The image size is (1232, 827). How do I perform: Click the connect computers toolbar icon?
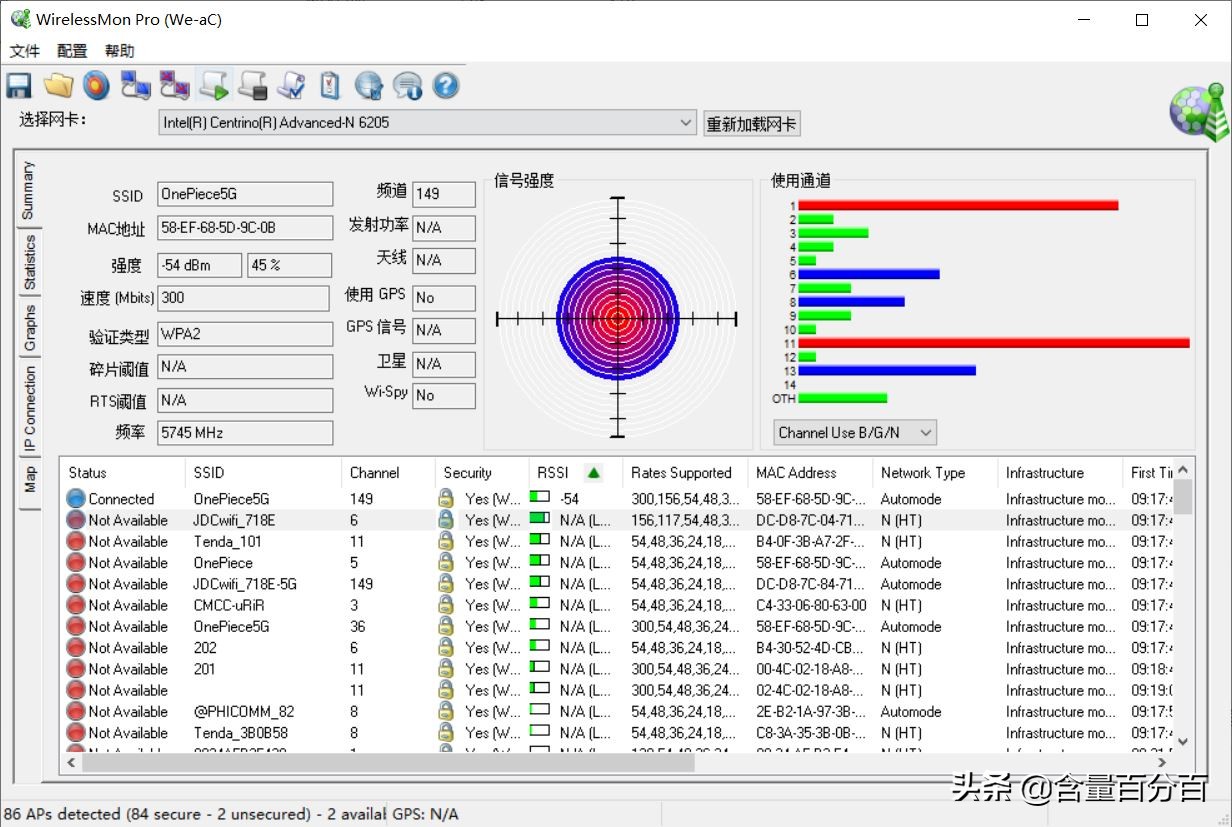pyautogui.click(x=135, y=86)
